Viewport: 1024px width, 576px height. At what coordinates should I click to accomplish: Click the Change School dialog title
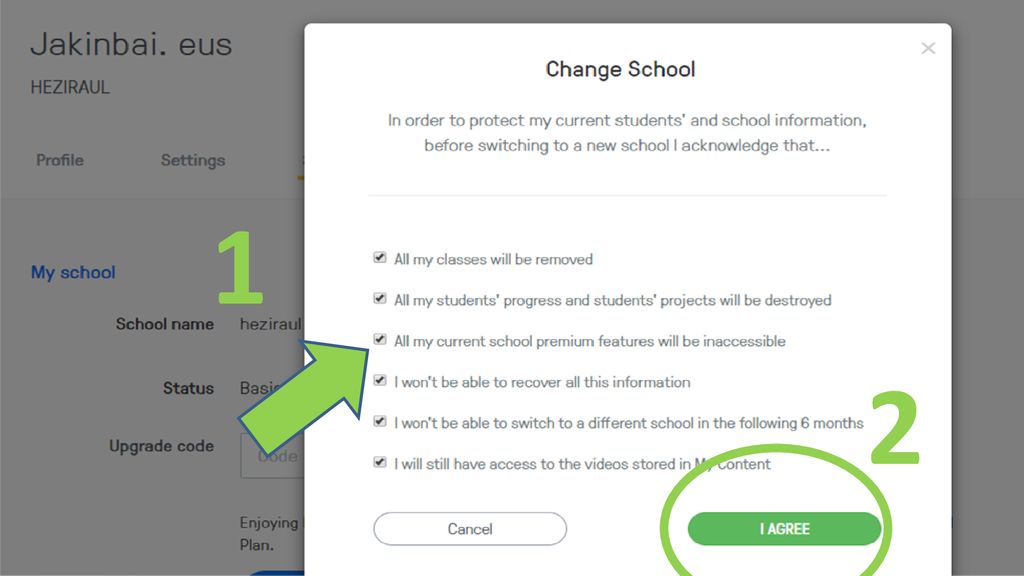pyautogui.click(x=620, y=69)
